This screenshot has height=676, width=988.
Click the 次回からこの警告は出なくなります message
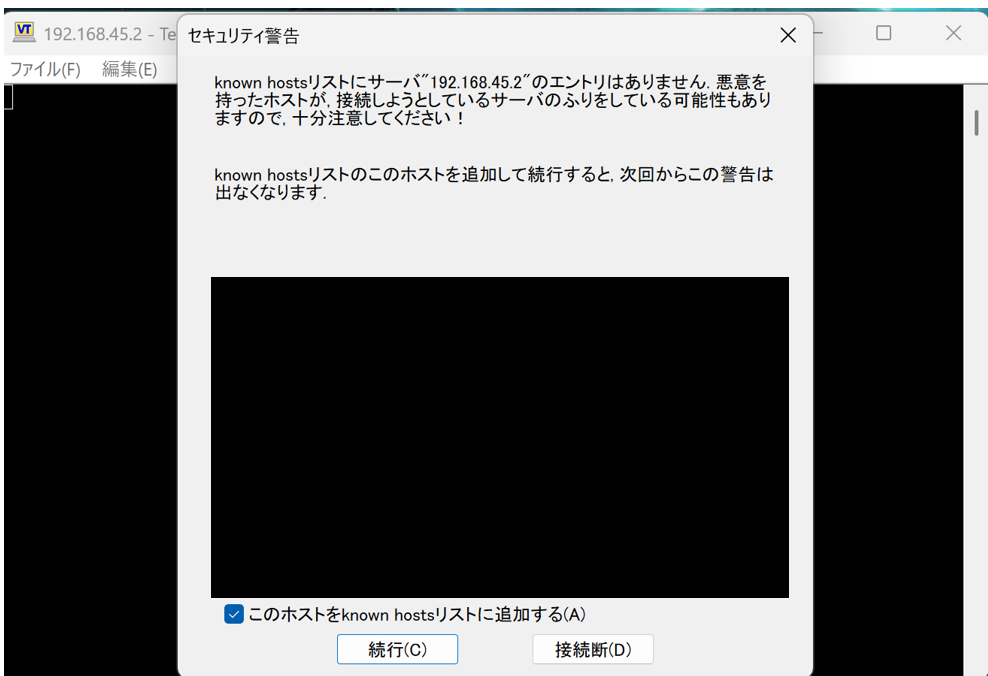[x=494, y=183]
